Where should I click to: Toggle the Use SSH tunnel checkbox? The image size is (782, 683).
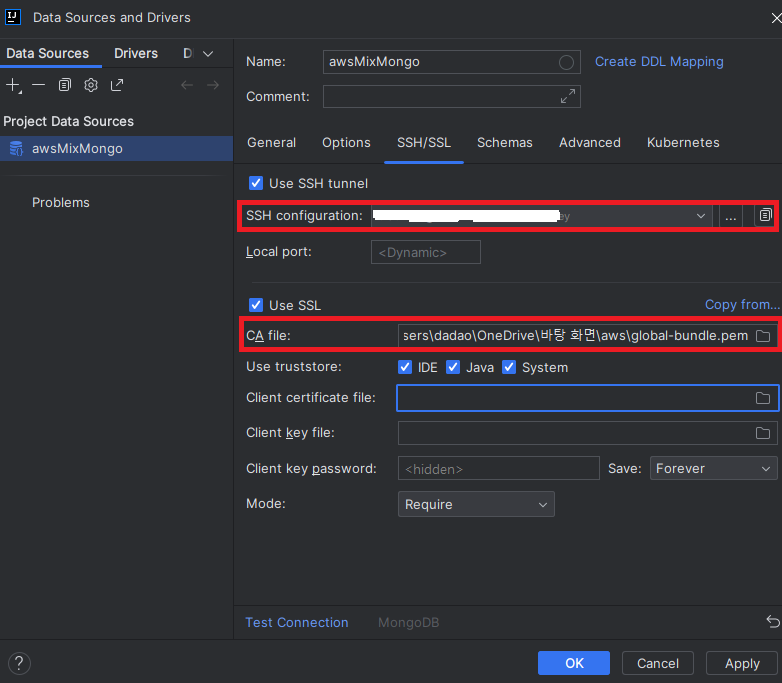coord(256,183)
